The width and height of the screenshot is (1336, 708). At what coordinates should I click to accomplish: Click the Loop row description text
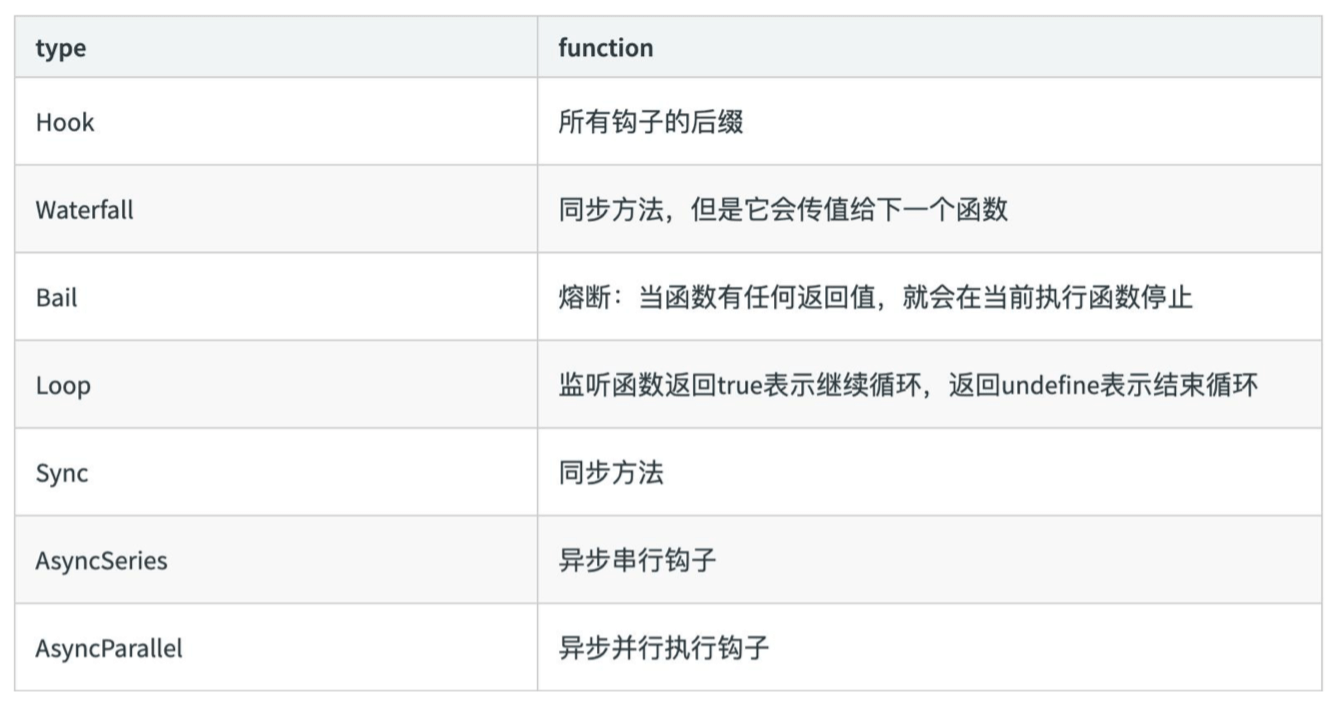[908, 385]
